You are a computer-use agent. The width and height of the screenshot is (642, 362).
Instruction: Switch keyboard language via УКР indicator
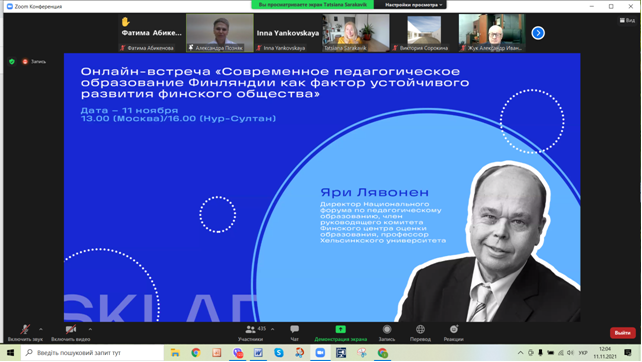583,353
